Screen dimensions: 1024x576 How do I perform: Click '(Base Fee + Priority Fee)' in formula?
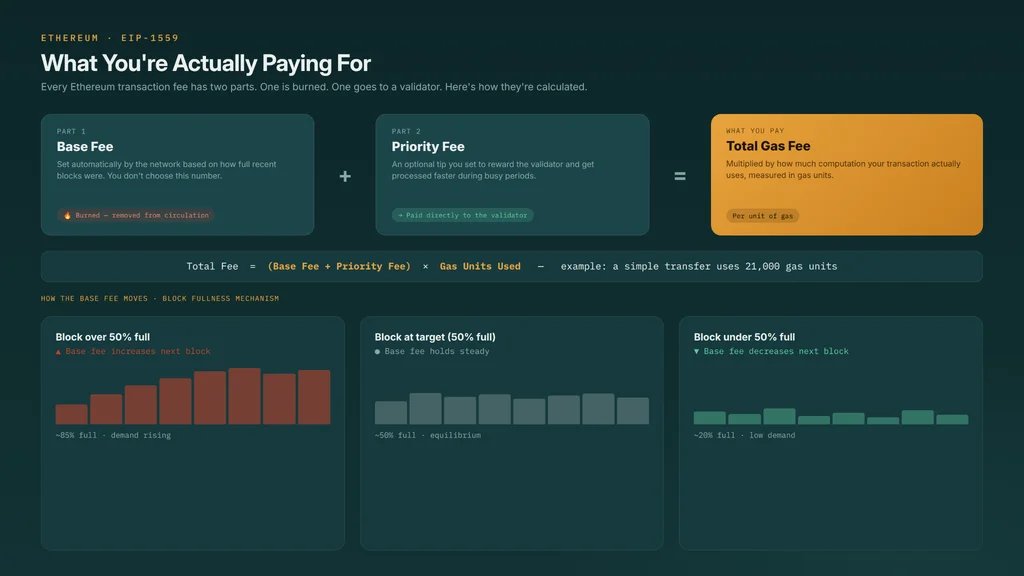339,266
